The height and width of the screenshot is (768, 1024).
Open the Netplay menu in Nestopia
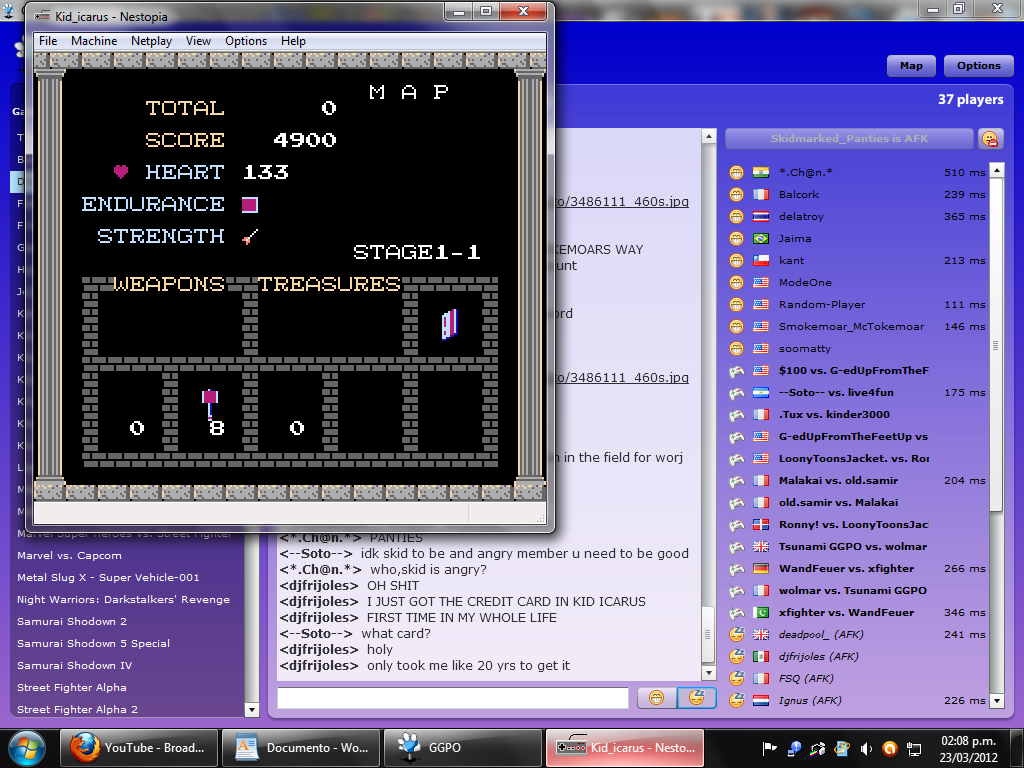152,40
